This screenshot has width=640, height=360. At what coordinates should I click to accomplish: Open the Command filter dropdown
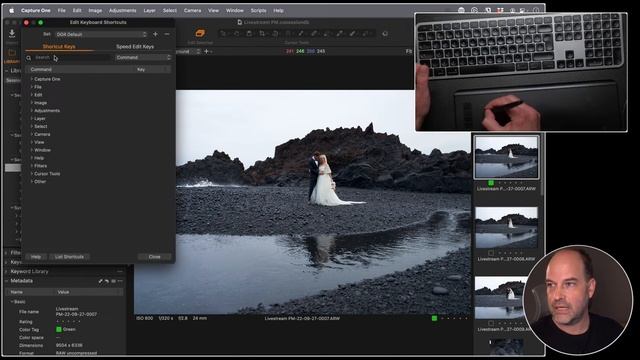click(x=143, y=58)
